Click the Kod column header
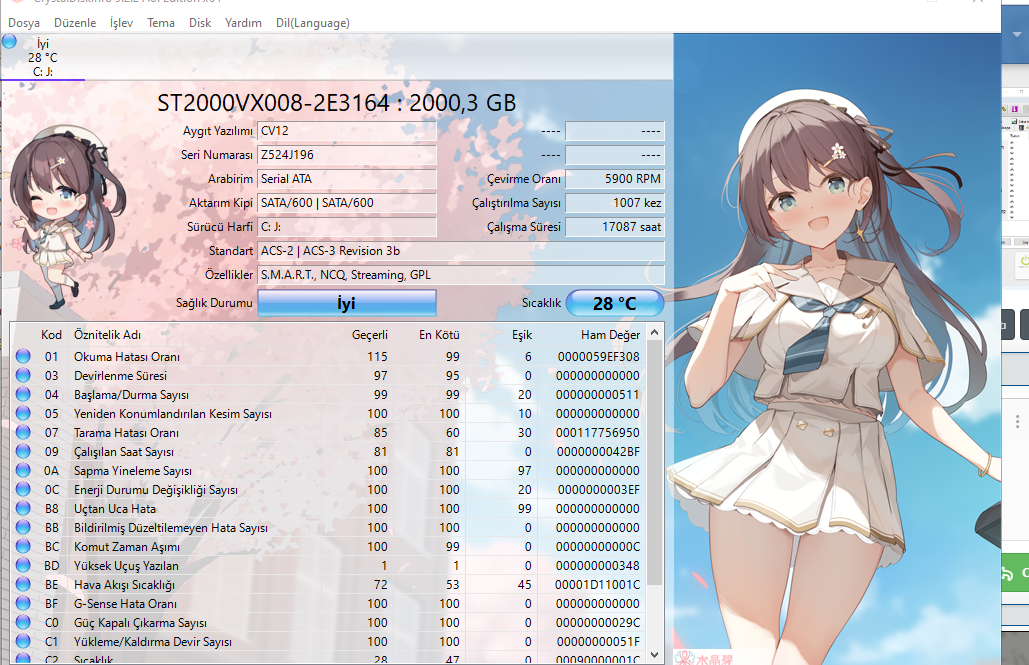This screenshot has height=665, width=1029. pyautogui.click(x=51, y=335)
